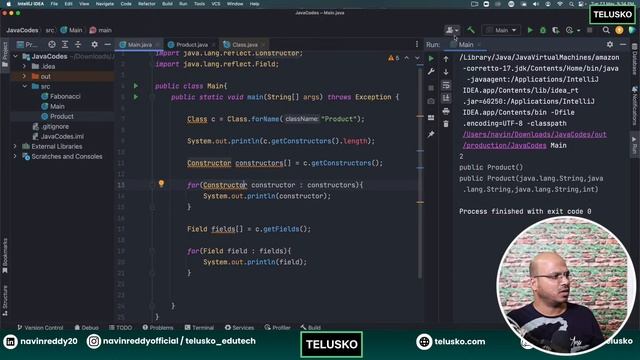Open Project panel options gear

click(94, 44)
